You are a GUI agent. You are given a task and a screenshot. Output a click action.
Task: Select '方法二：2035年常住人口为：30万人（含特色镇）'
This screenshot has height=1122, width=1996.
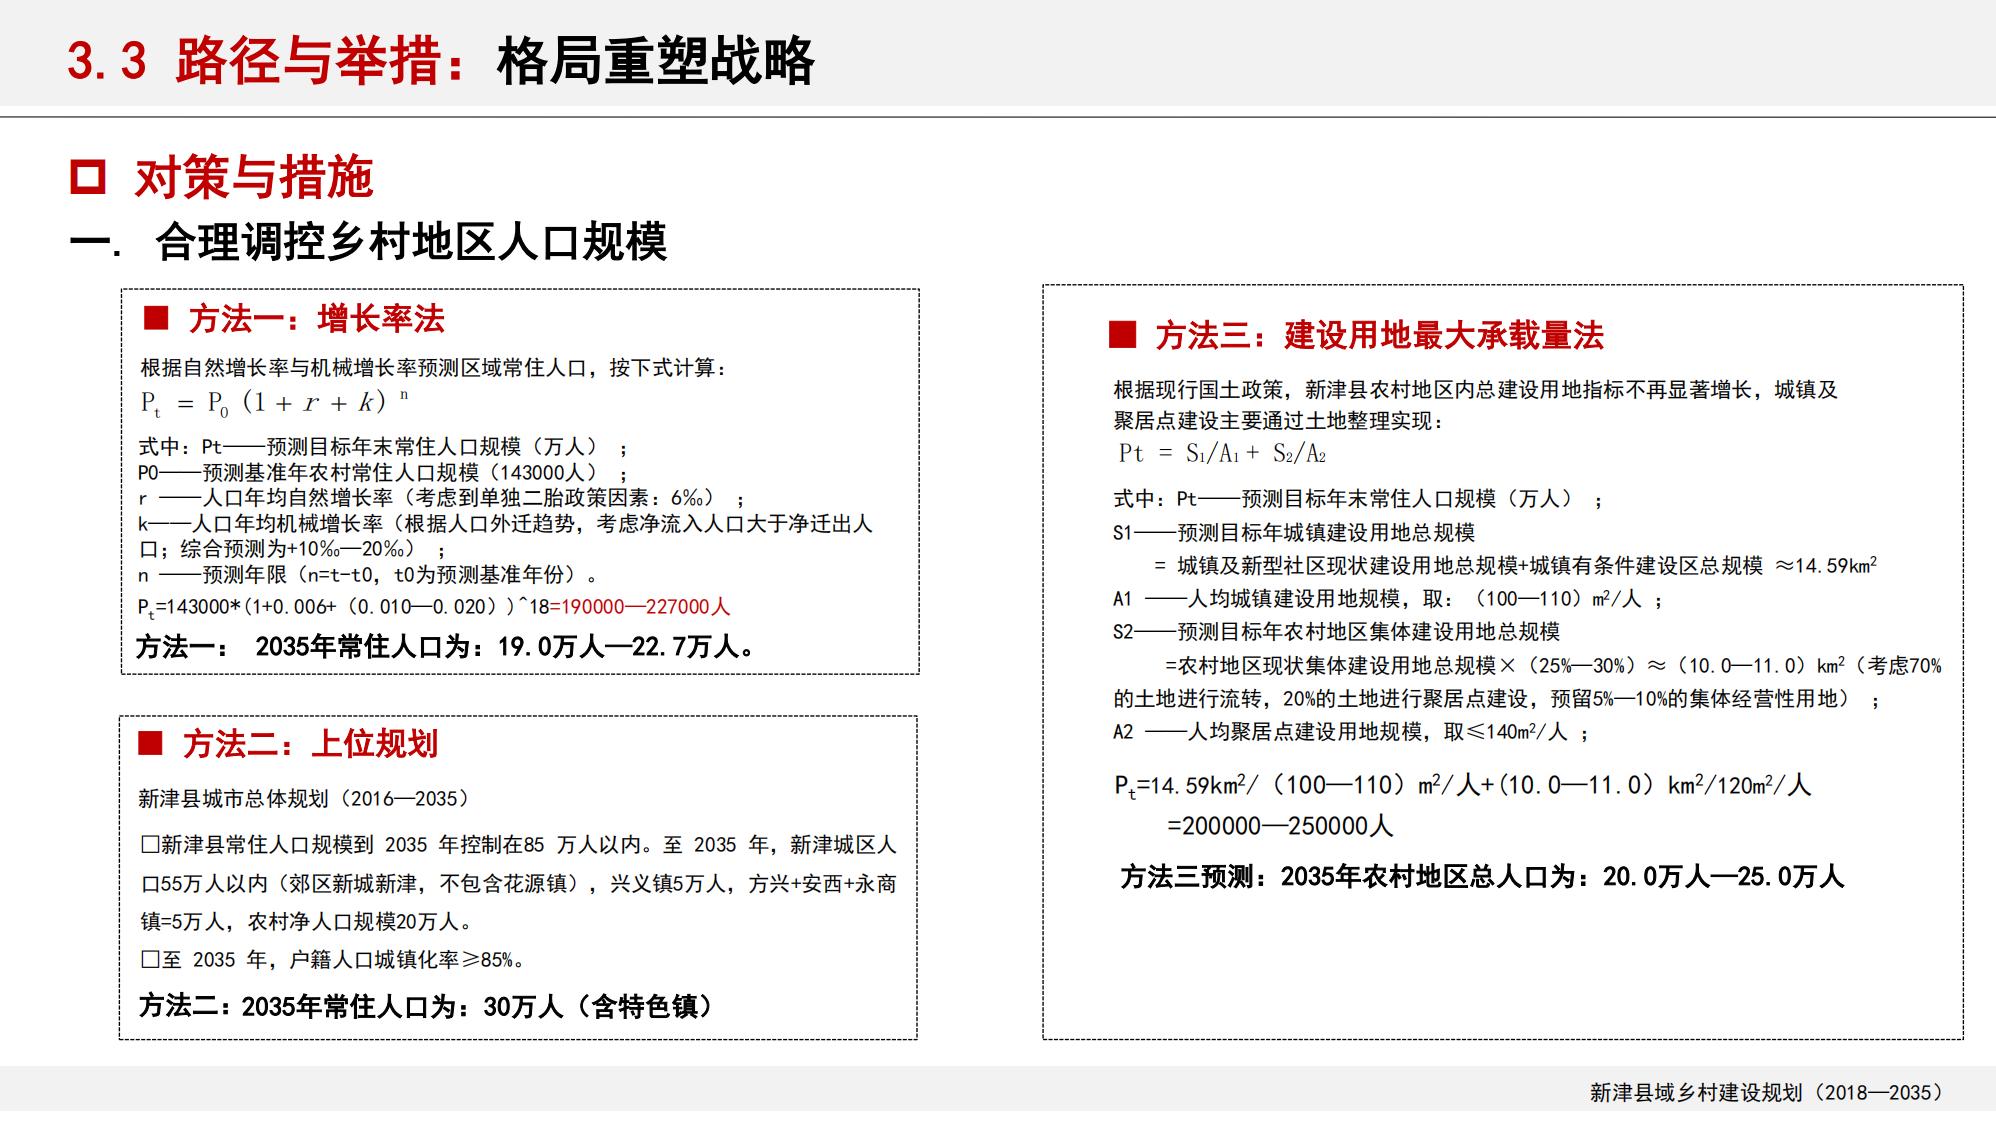click(426, 1006)
